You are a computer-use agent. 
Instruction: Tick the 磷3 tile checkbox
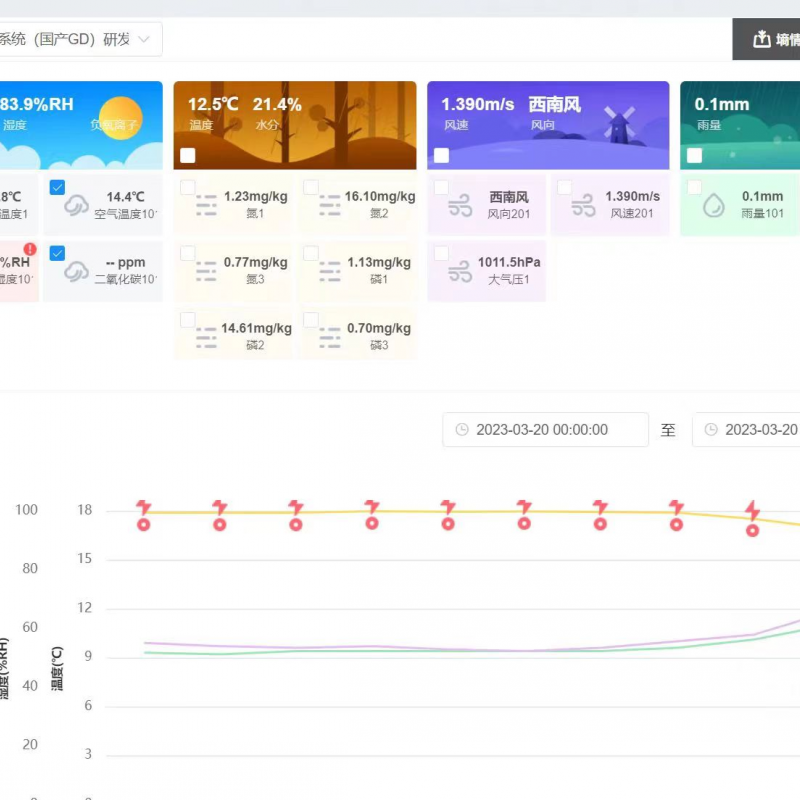311,319
